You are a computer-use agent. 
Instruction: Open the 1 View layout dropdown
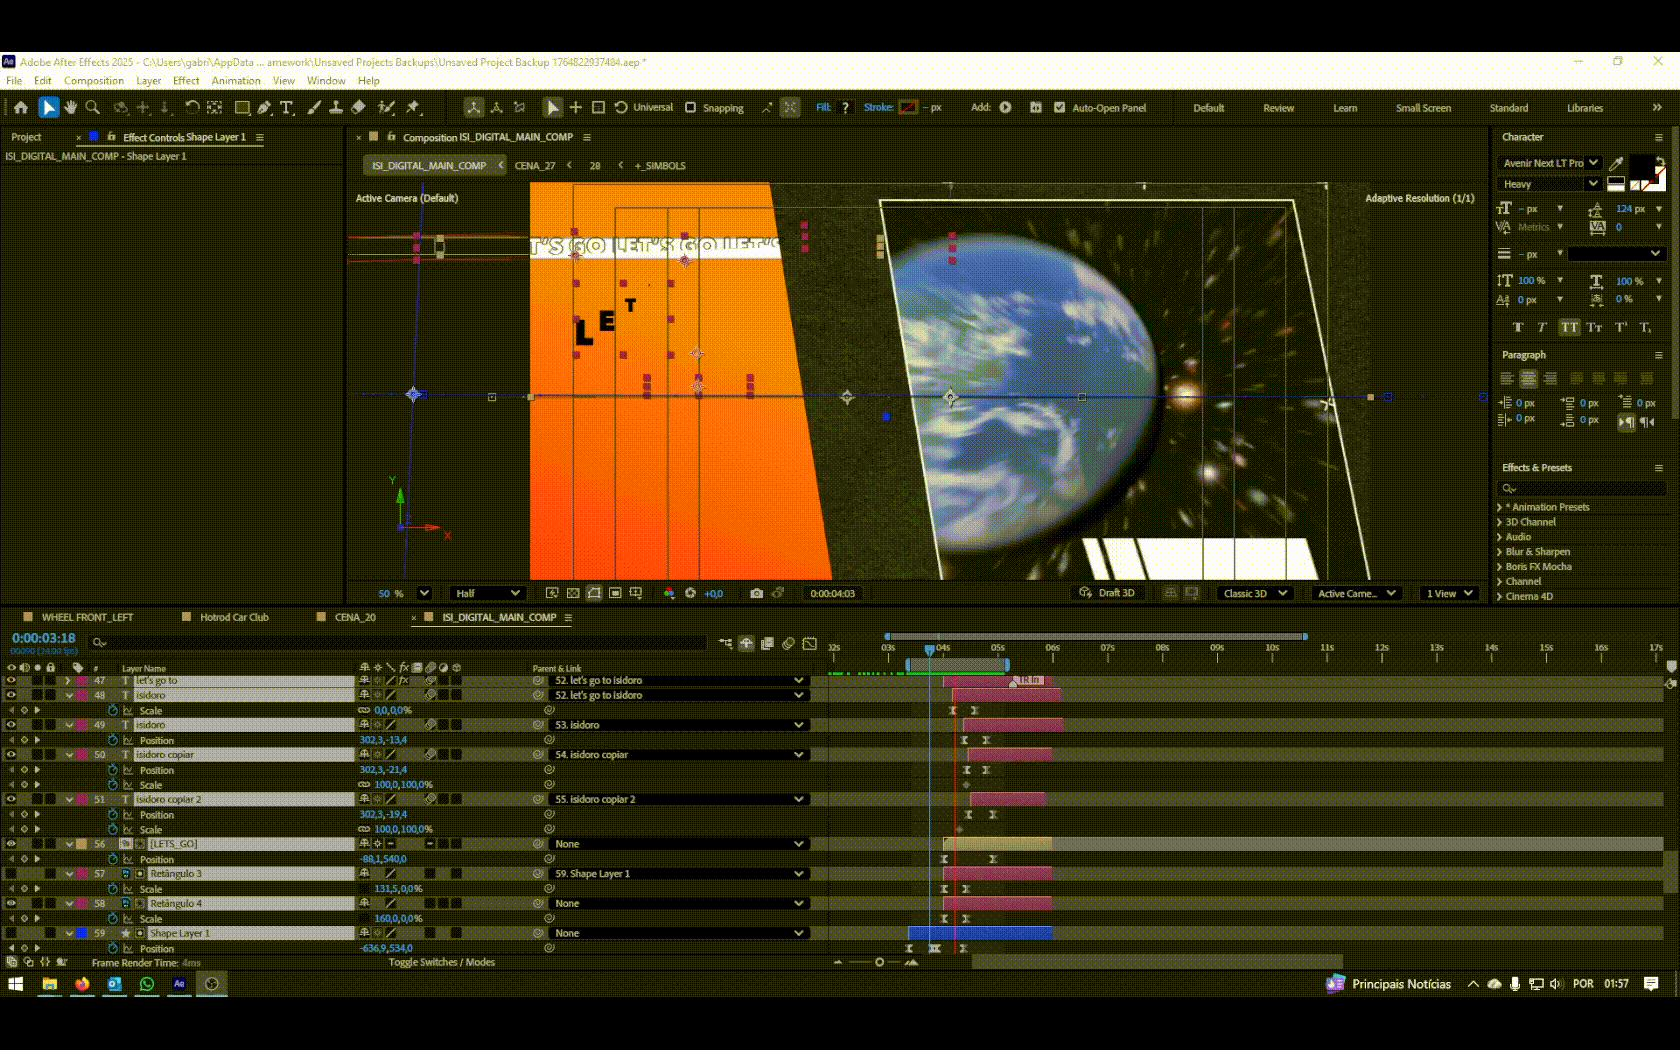coord(1449,593)
